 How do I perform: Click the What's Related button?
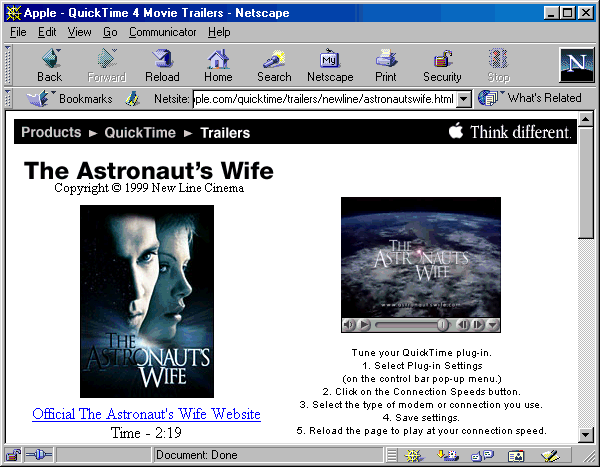tap(532, 98)
